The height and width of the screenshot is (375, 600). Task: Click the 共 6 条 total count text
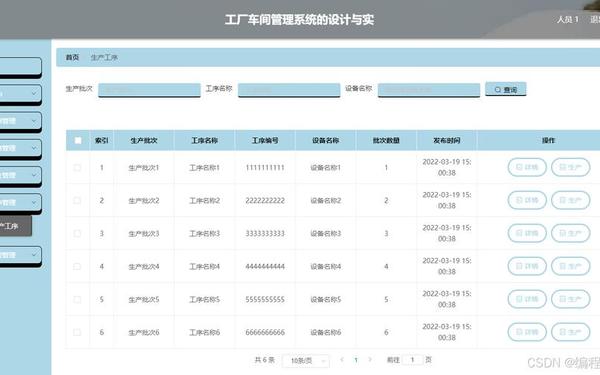(x=264, y=360)
